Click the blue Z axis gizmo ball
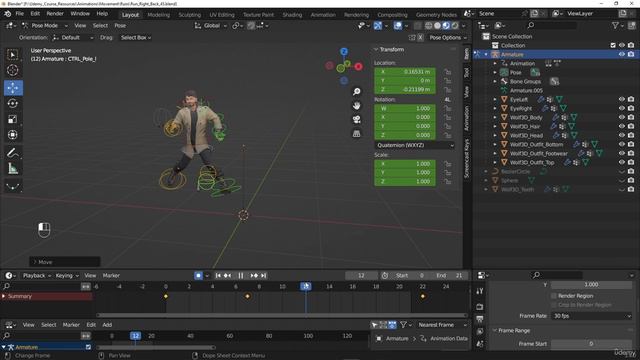This screenshot has height=360, width=640. [344, 51]
